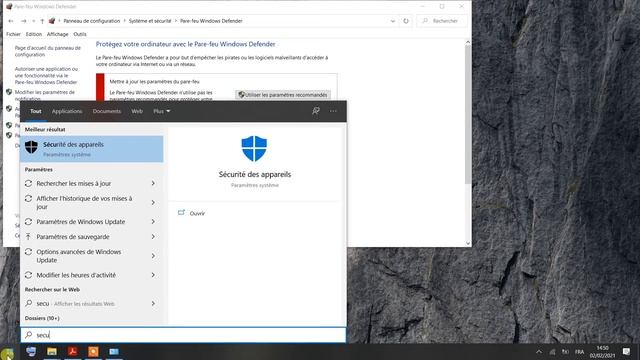640x360 pixels.
Task: Open the first taskbar app icon
Action: tap(31, 351)
